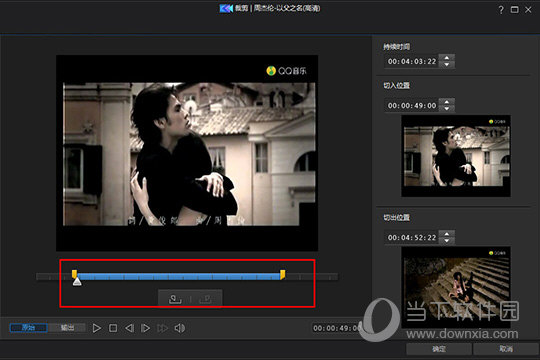Click the mark-in timecode field 00:00:49:00
The width and height of the screenshot is (540, 360).
pyautogui.click(x=412, y=105)
